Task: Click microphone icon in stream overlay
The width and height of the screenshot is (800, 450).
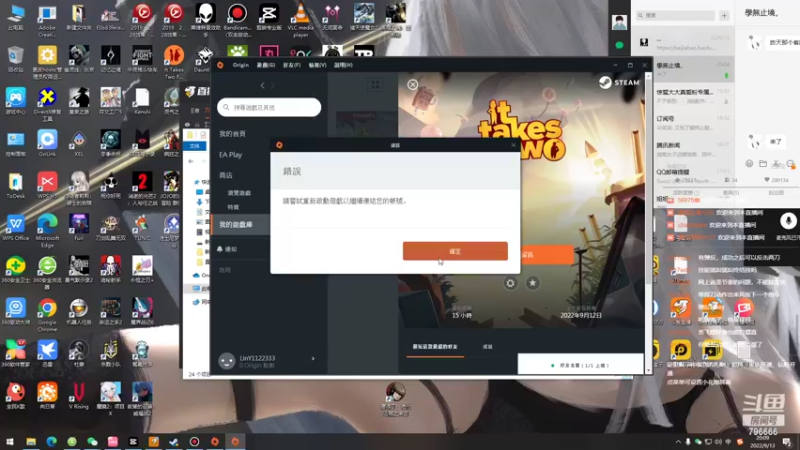Action: click(x=788, y=221)
